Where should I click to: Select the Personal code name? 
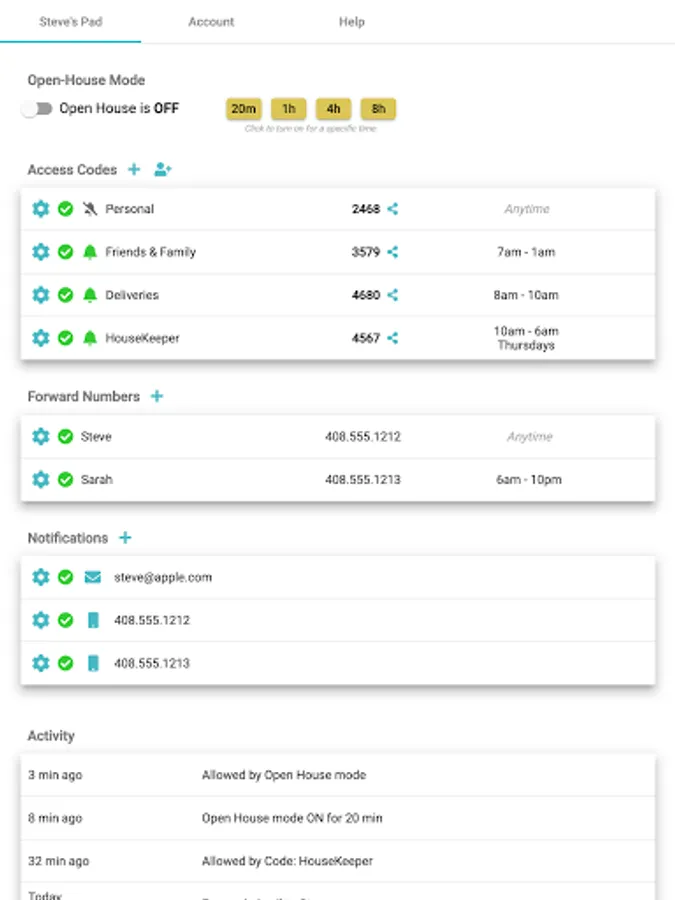(x=130, y=209)
